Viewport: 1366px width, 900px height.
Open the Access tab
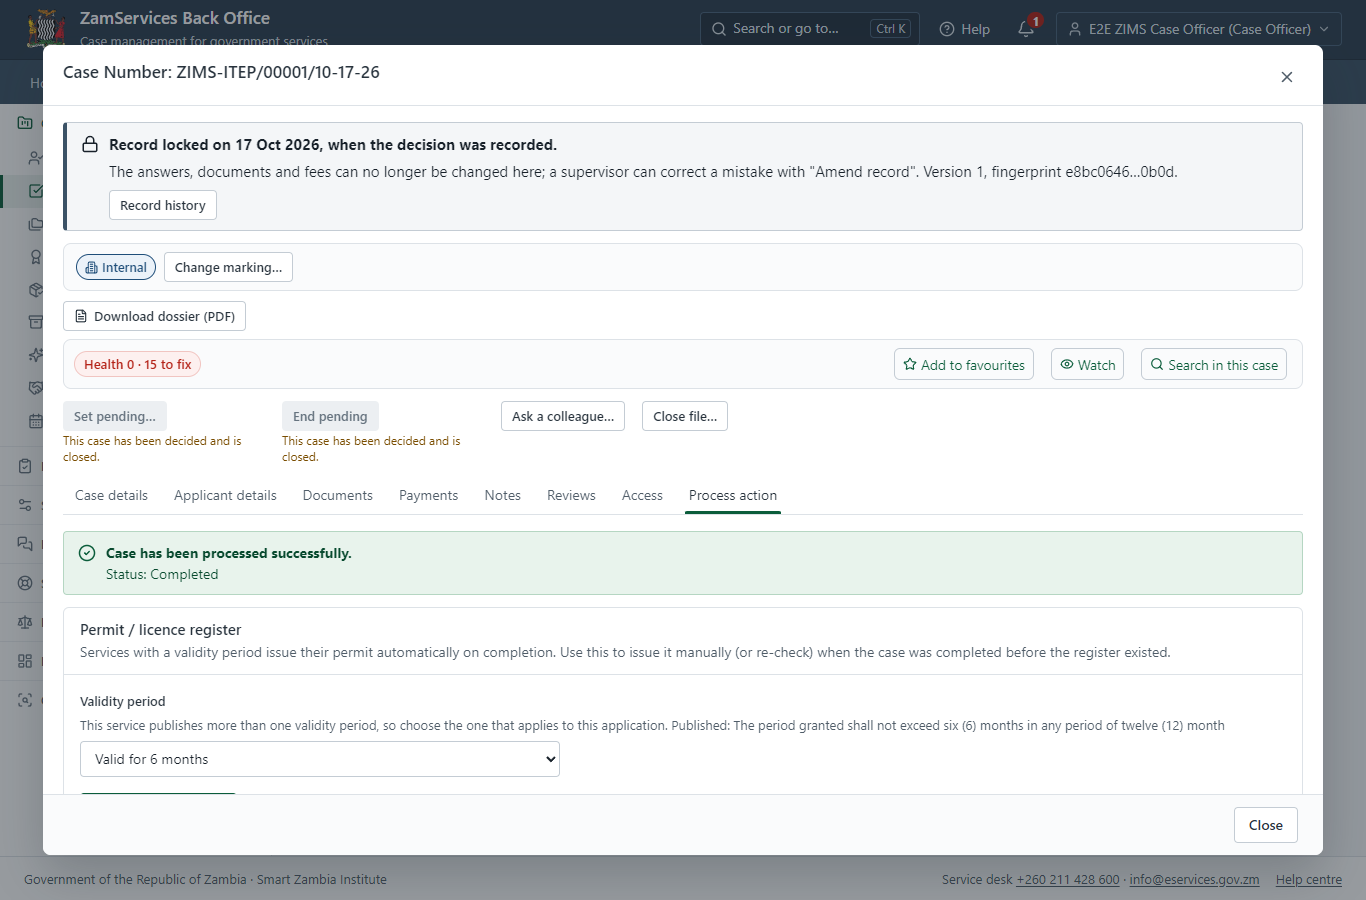click(x=642, y=495)
